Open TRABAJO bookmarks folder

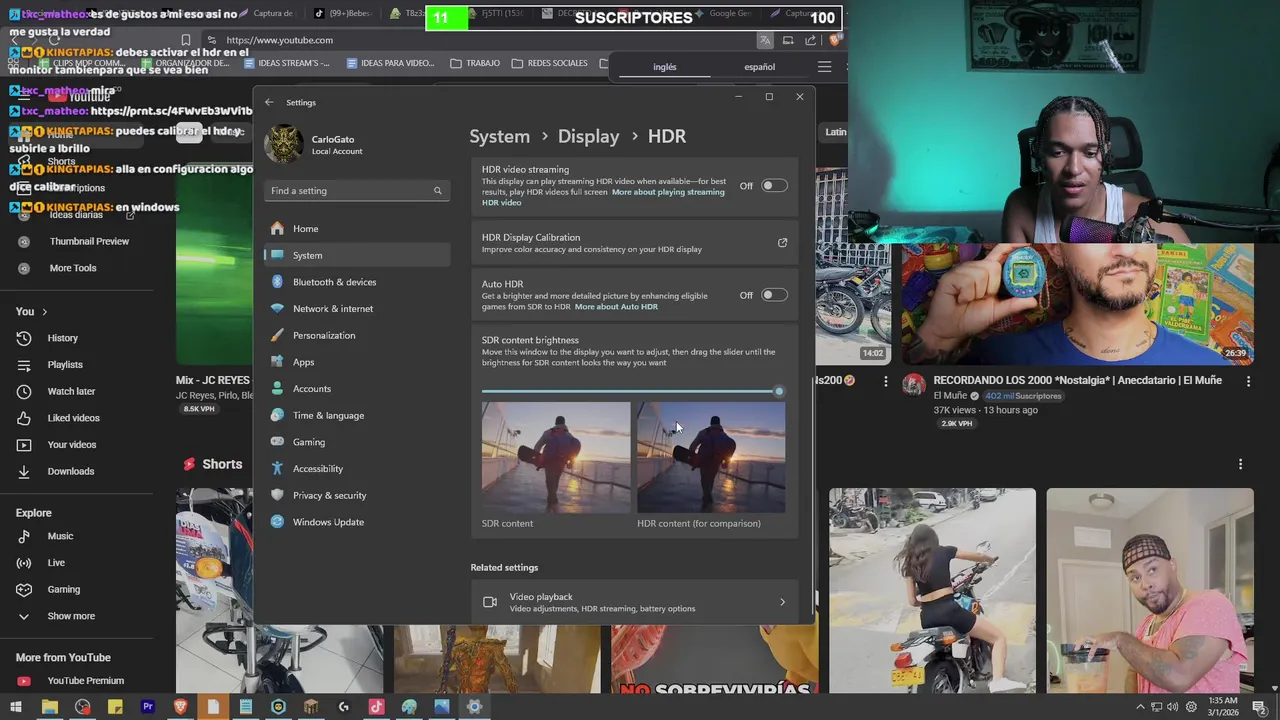coord(475,63)
